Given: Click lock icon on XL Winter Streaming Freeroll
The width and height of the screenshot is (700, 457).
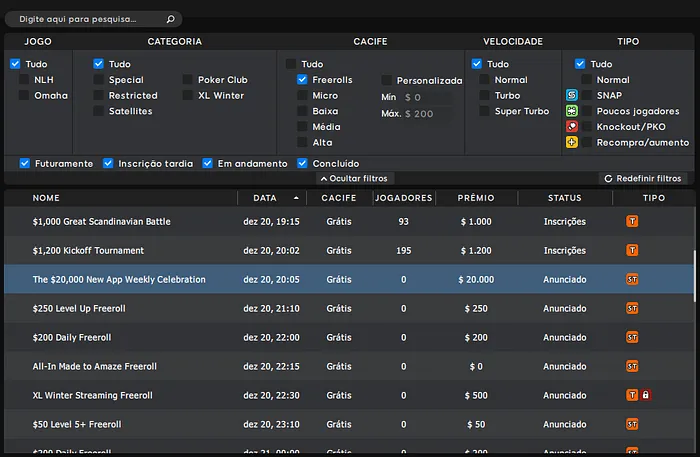Looking at the screenshot, I should click(645, 395).
